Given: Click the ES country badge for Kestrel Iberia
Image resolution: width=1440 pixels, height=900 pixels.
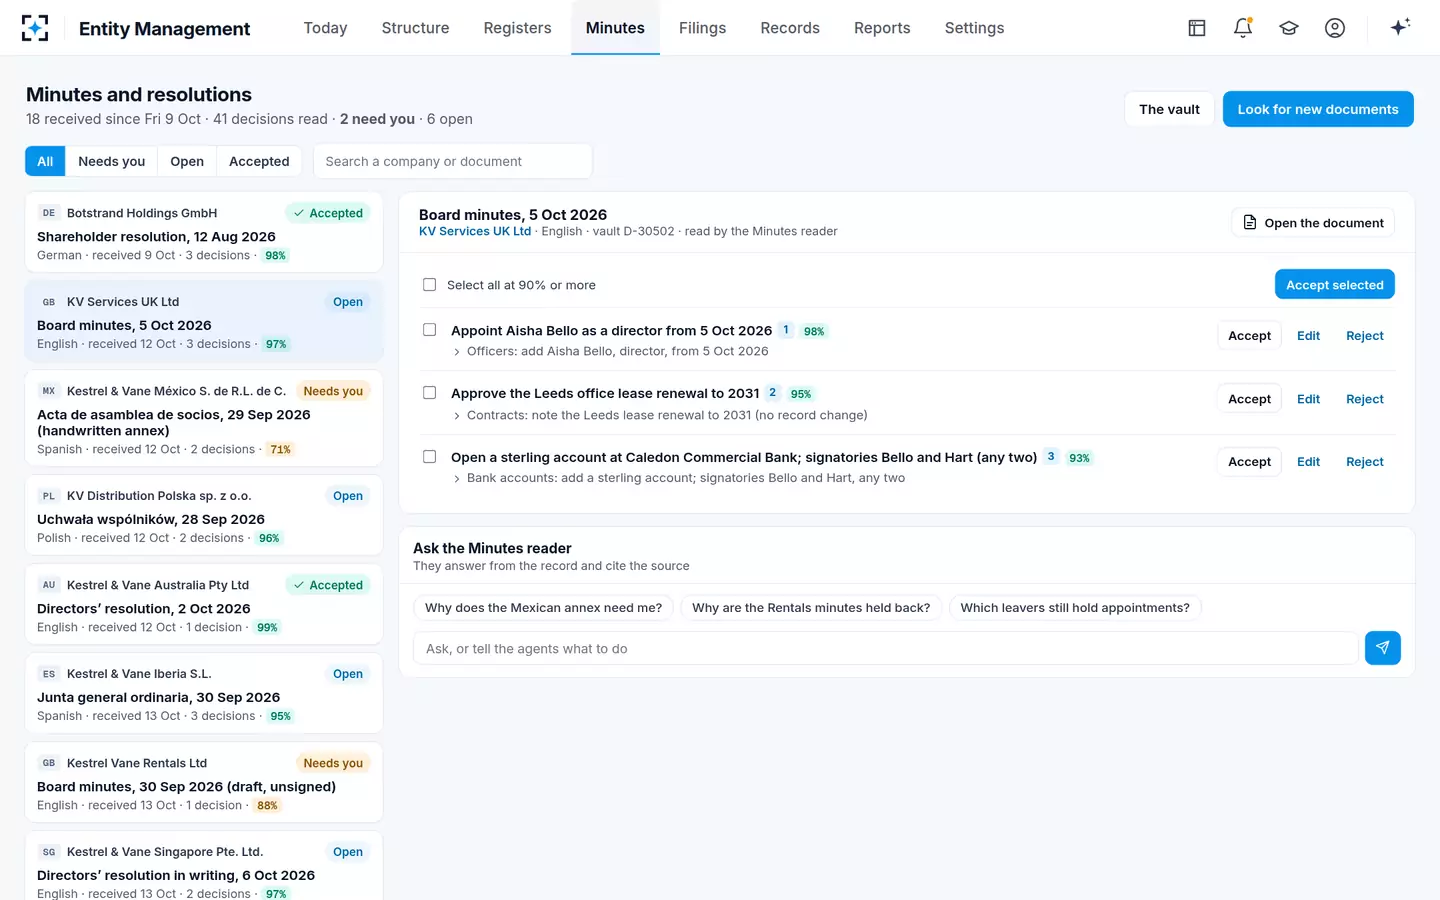Looking at the screenshot, I should 49,674.
